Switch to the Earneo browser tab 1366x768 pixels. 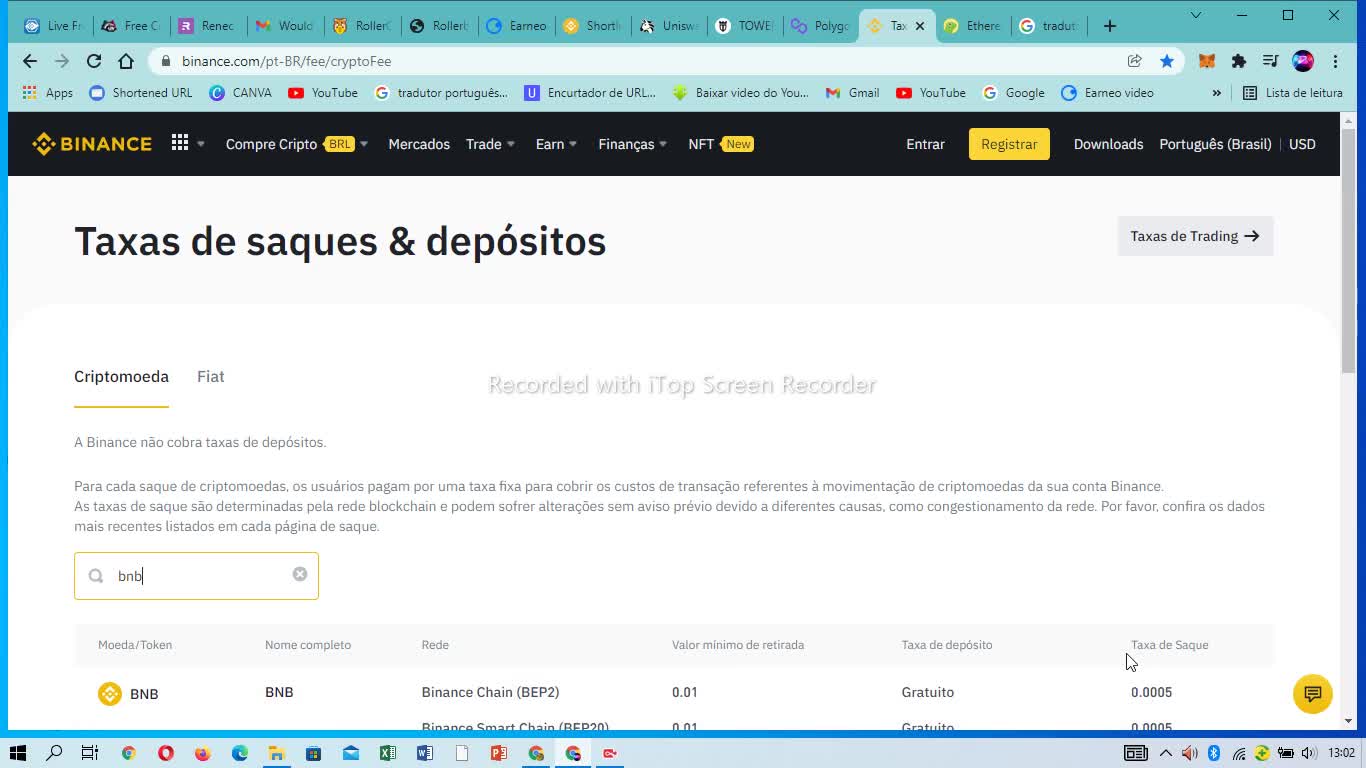pos(517,26)
